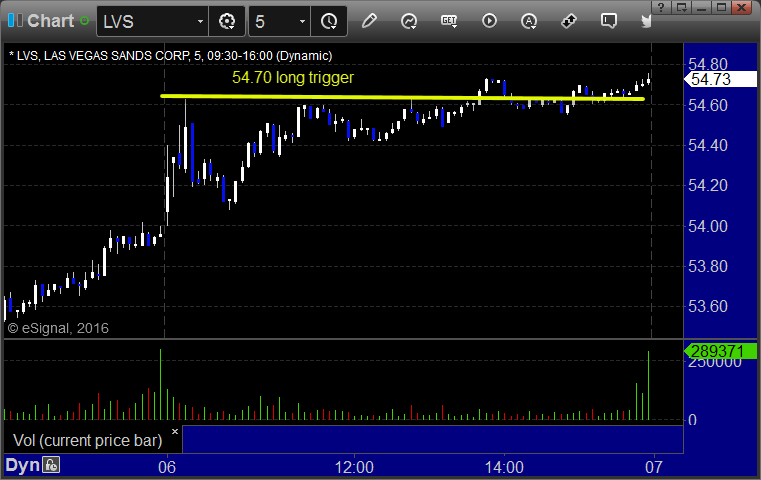Click the green status circle next to Chart
This screenshot has width=761, height=480.
[84, 21]
